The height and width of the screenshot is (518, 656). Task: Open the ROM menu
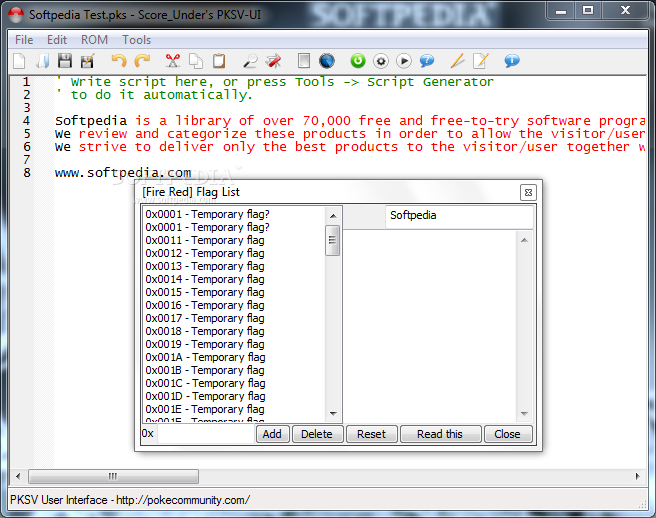[x=94, y=40]
